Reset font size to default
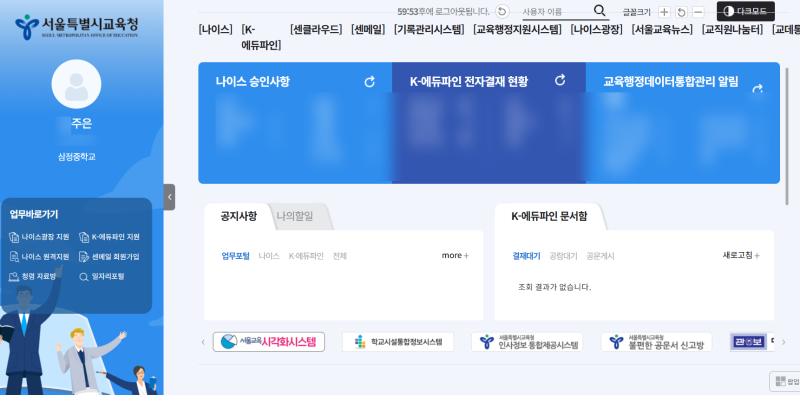The image size is (800, 395). point(681,12)
